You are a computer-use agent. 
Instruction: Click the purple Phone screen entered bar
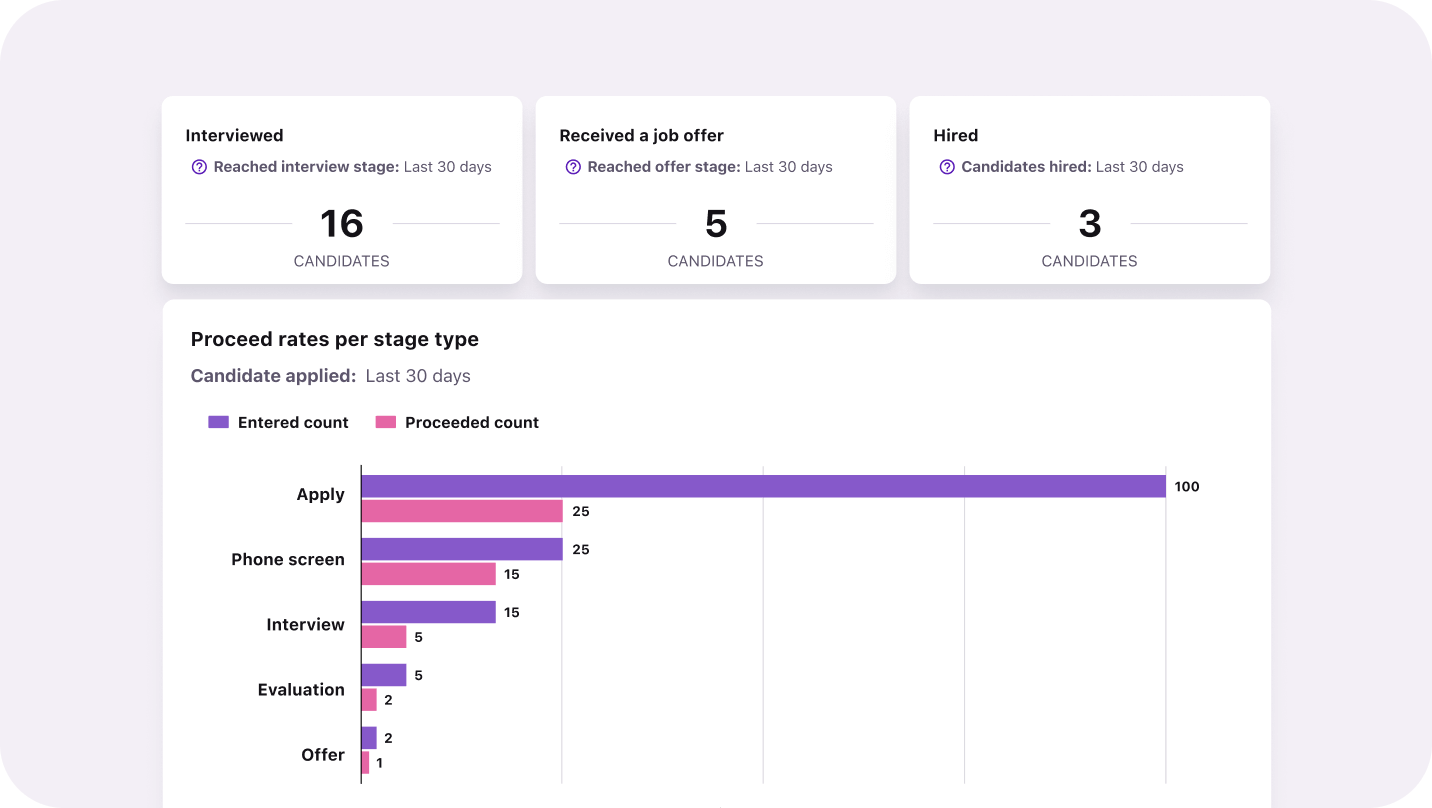click(462, 549)
